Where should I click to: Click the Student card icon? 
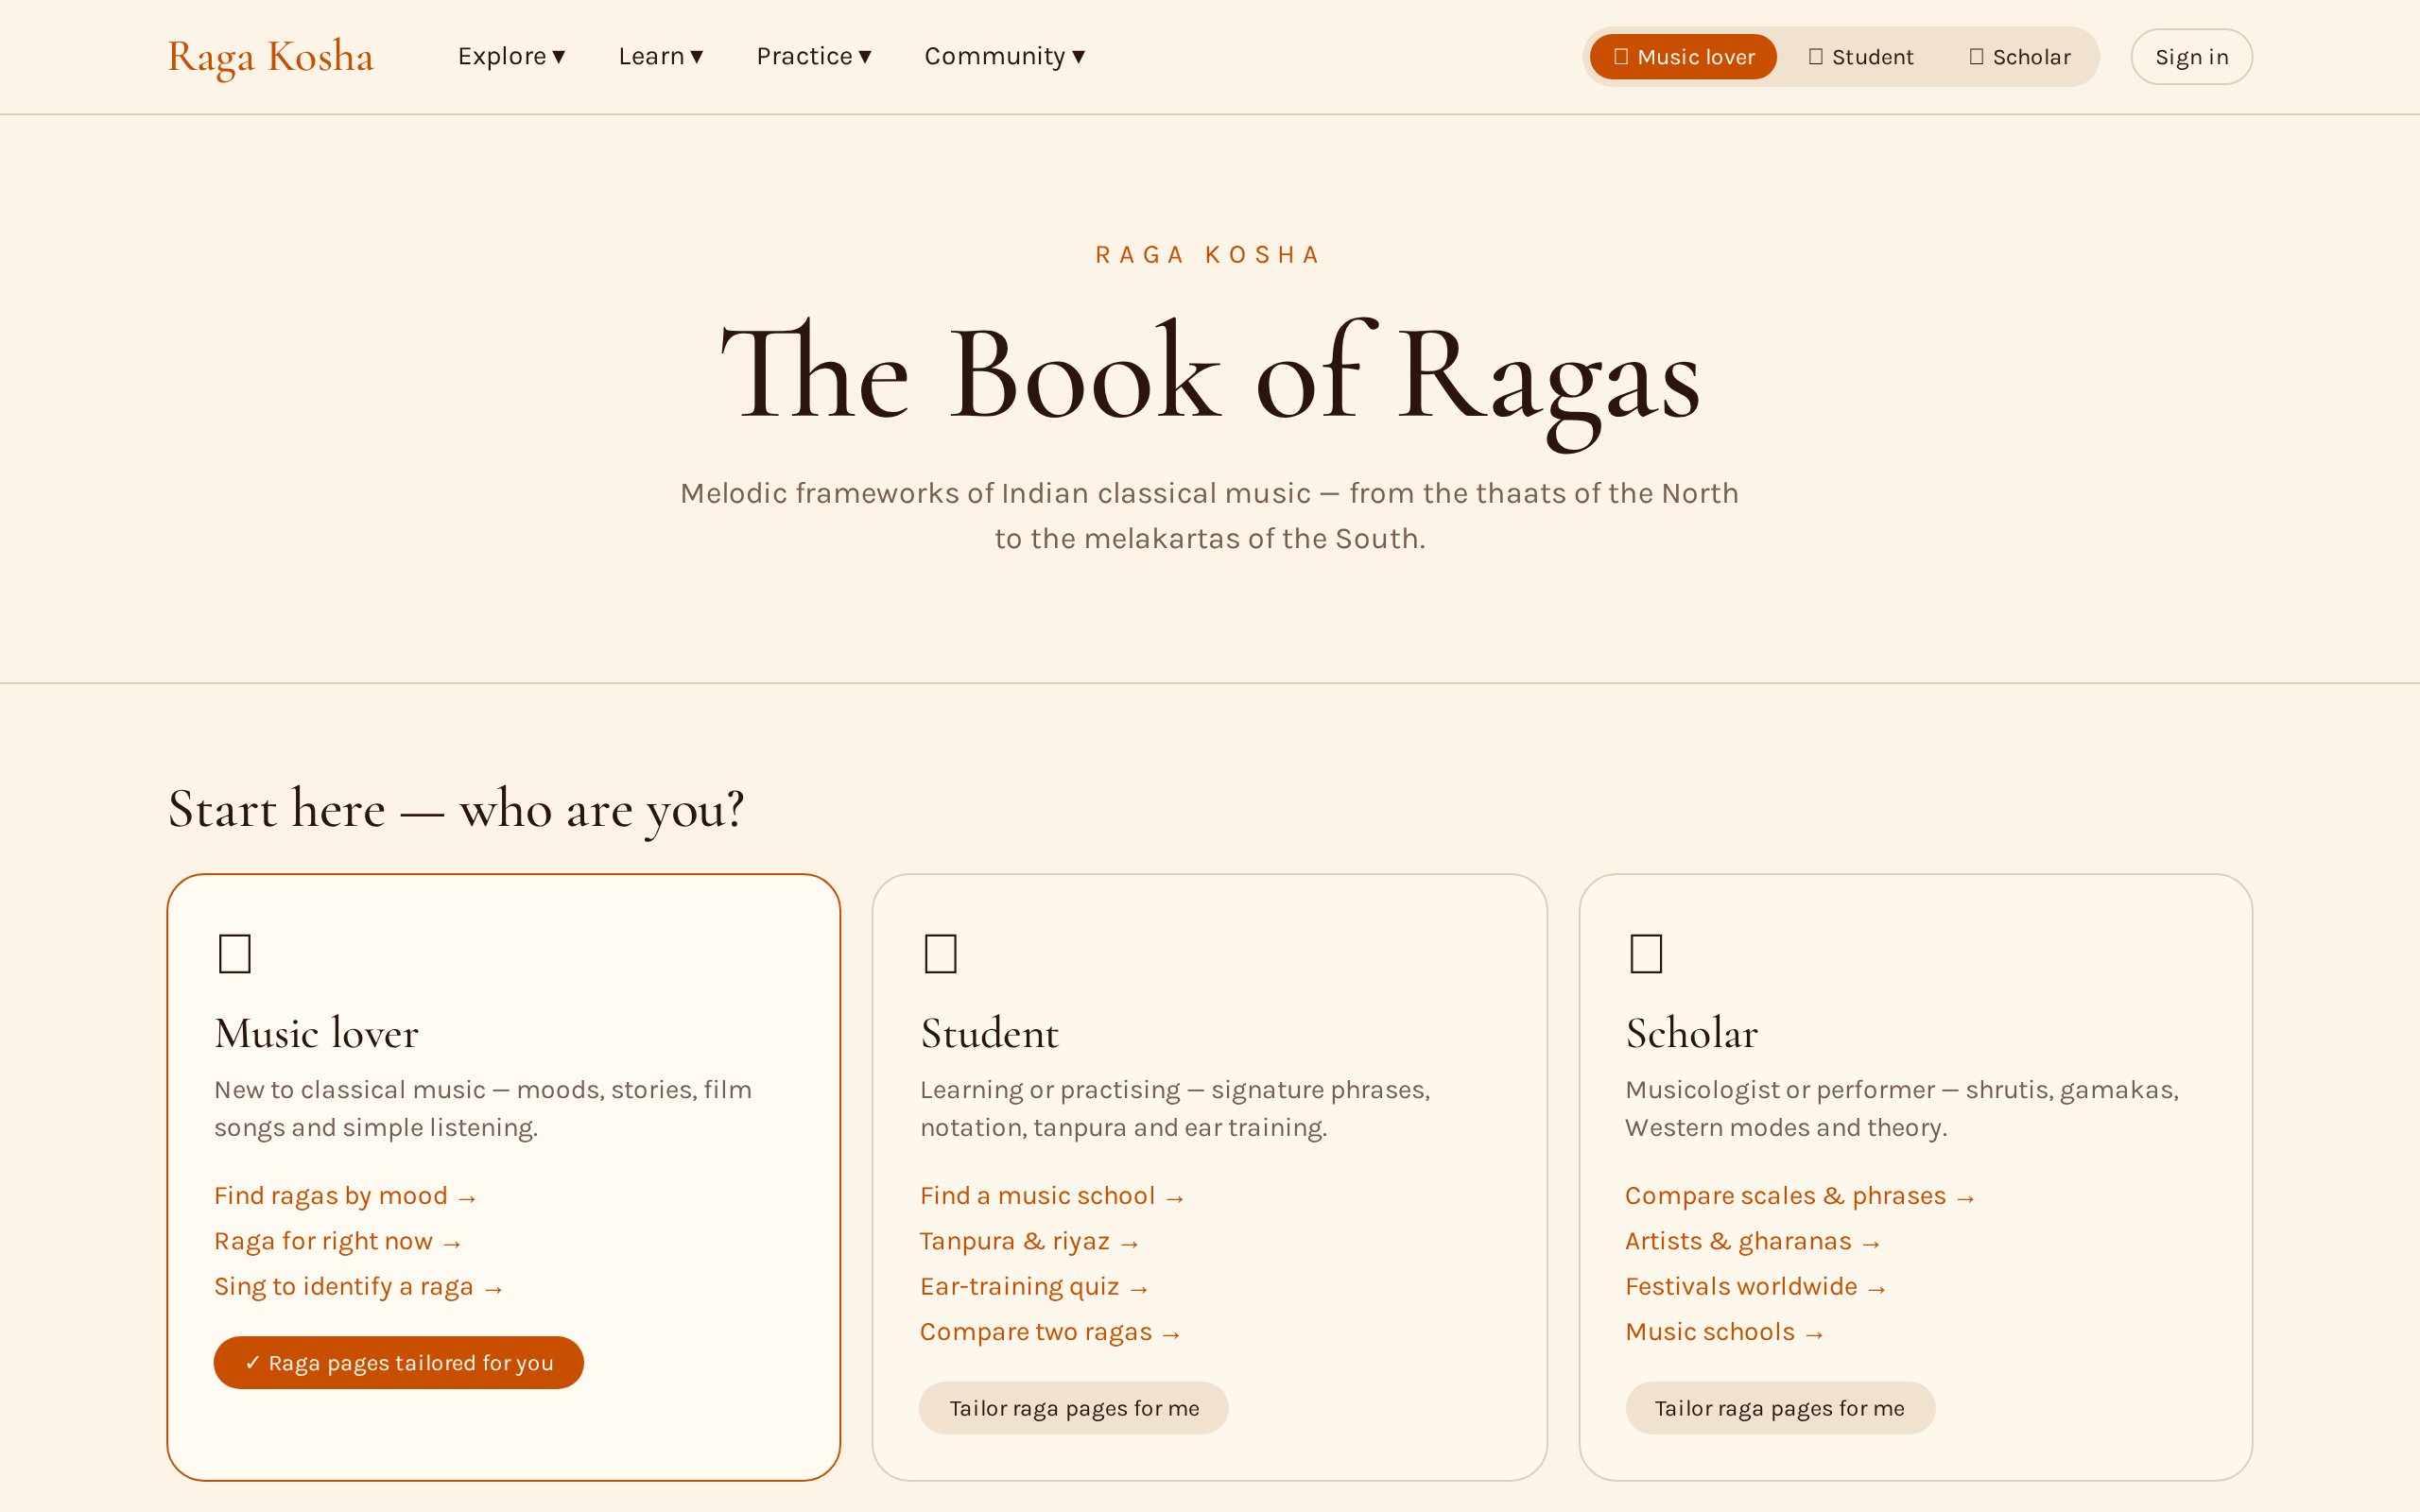pos(941,953)
